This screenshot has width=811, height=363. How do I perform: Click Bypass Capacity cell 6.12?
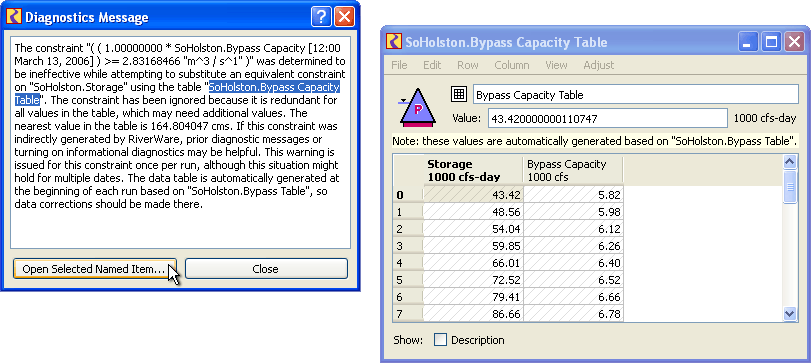[x=573, y=229]
